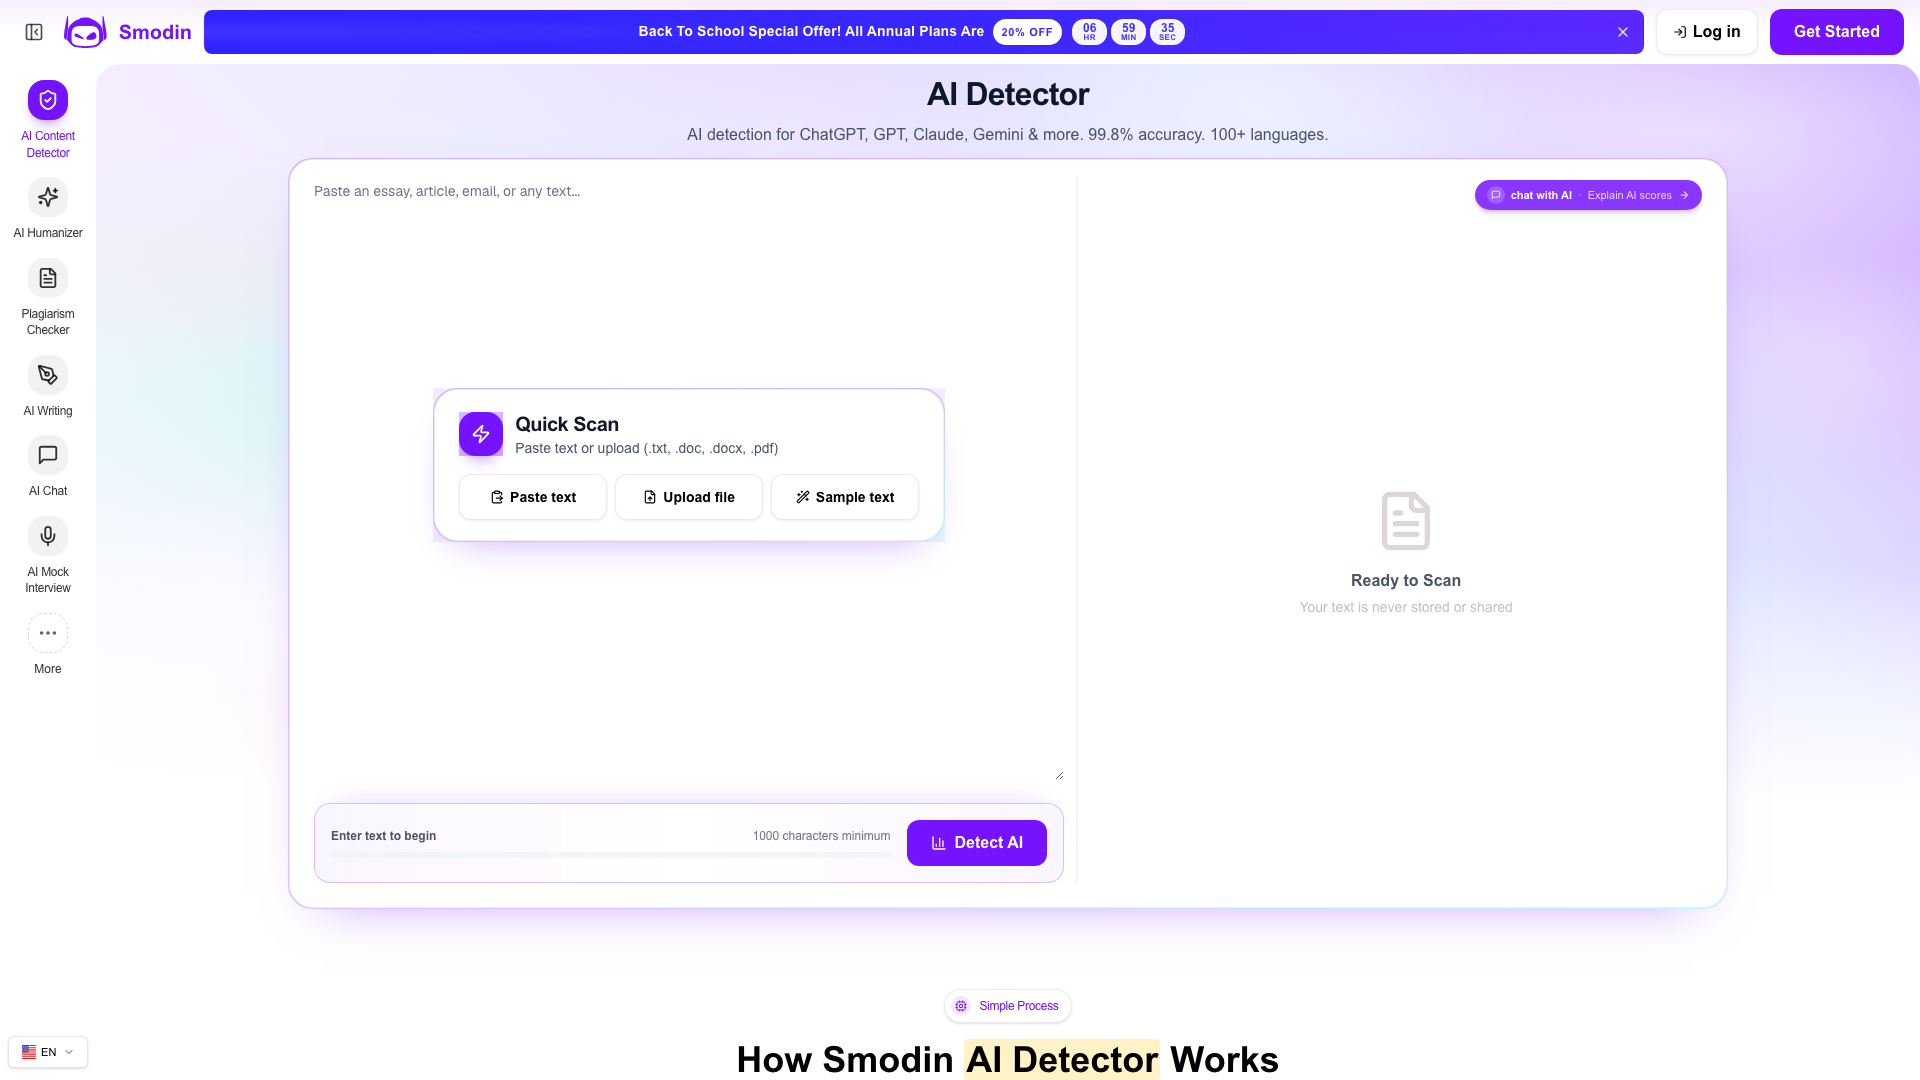
Task: Open the AI Humanizer tool
Action: 48,209
